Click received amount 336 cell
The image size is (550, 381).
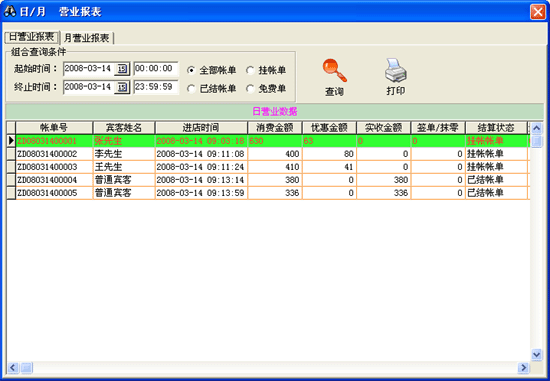383,193
